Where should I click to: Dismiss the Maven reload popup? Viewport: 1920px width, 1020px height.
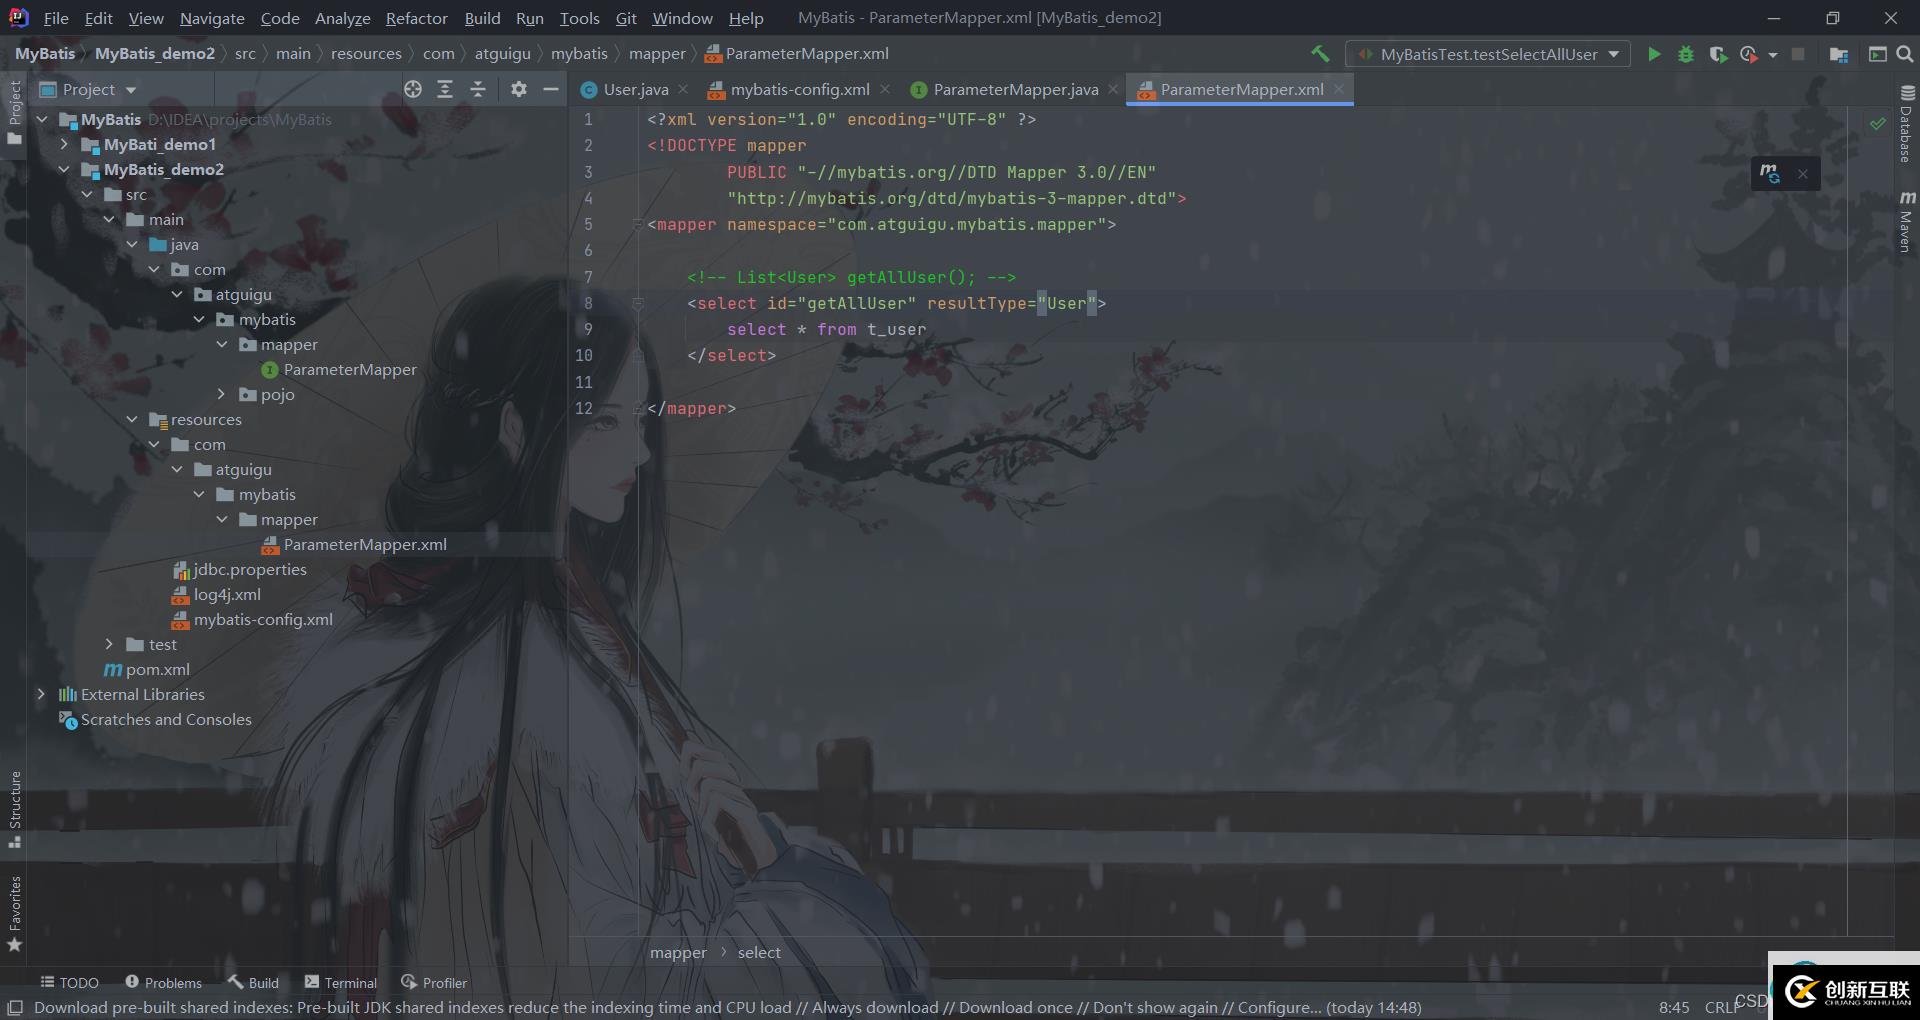click(1802, 174)
